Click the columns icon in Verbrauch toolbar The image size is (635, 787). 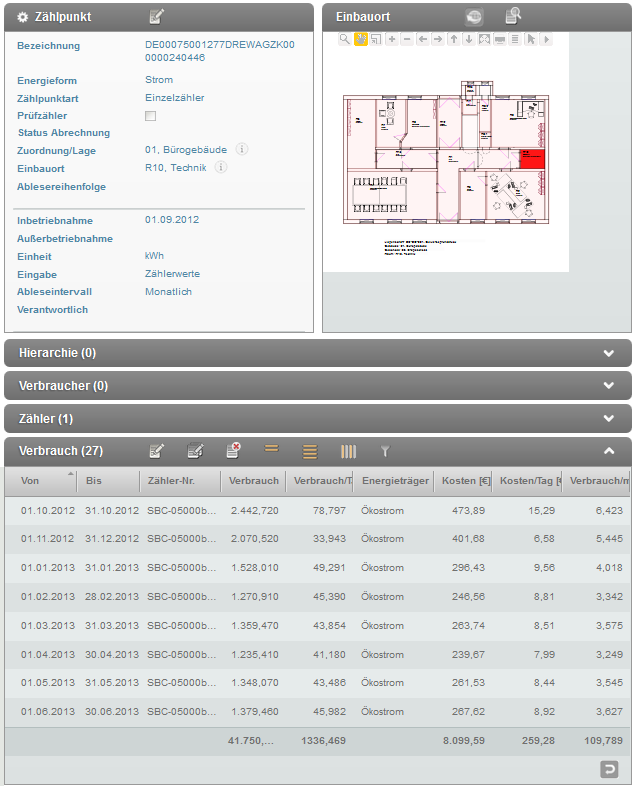pos(348,452)
